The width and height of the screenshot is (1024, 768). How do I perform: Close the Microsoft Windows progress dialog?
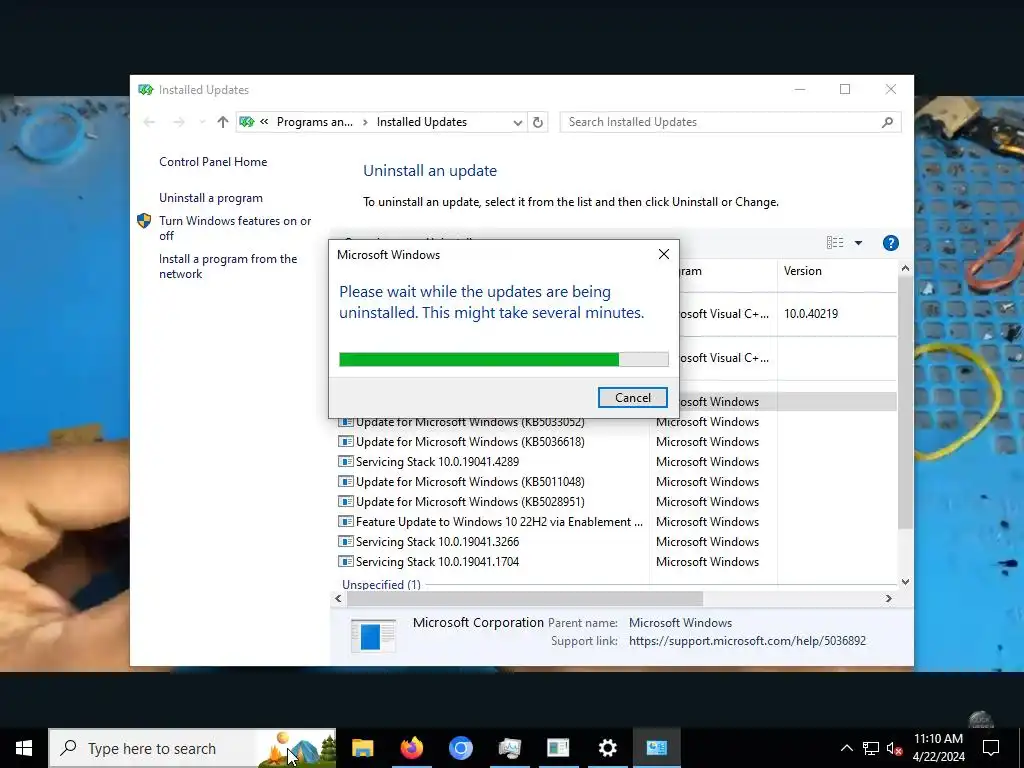point(664,254)
